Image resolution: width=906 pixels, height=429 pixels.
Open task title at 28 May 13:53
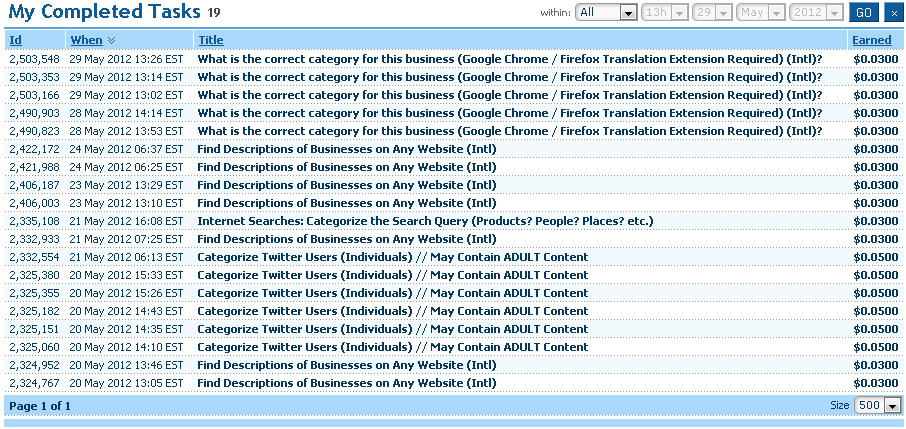pyautogui.click(x=510, y=131)
